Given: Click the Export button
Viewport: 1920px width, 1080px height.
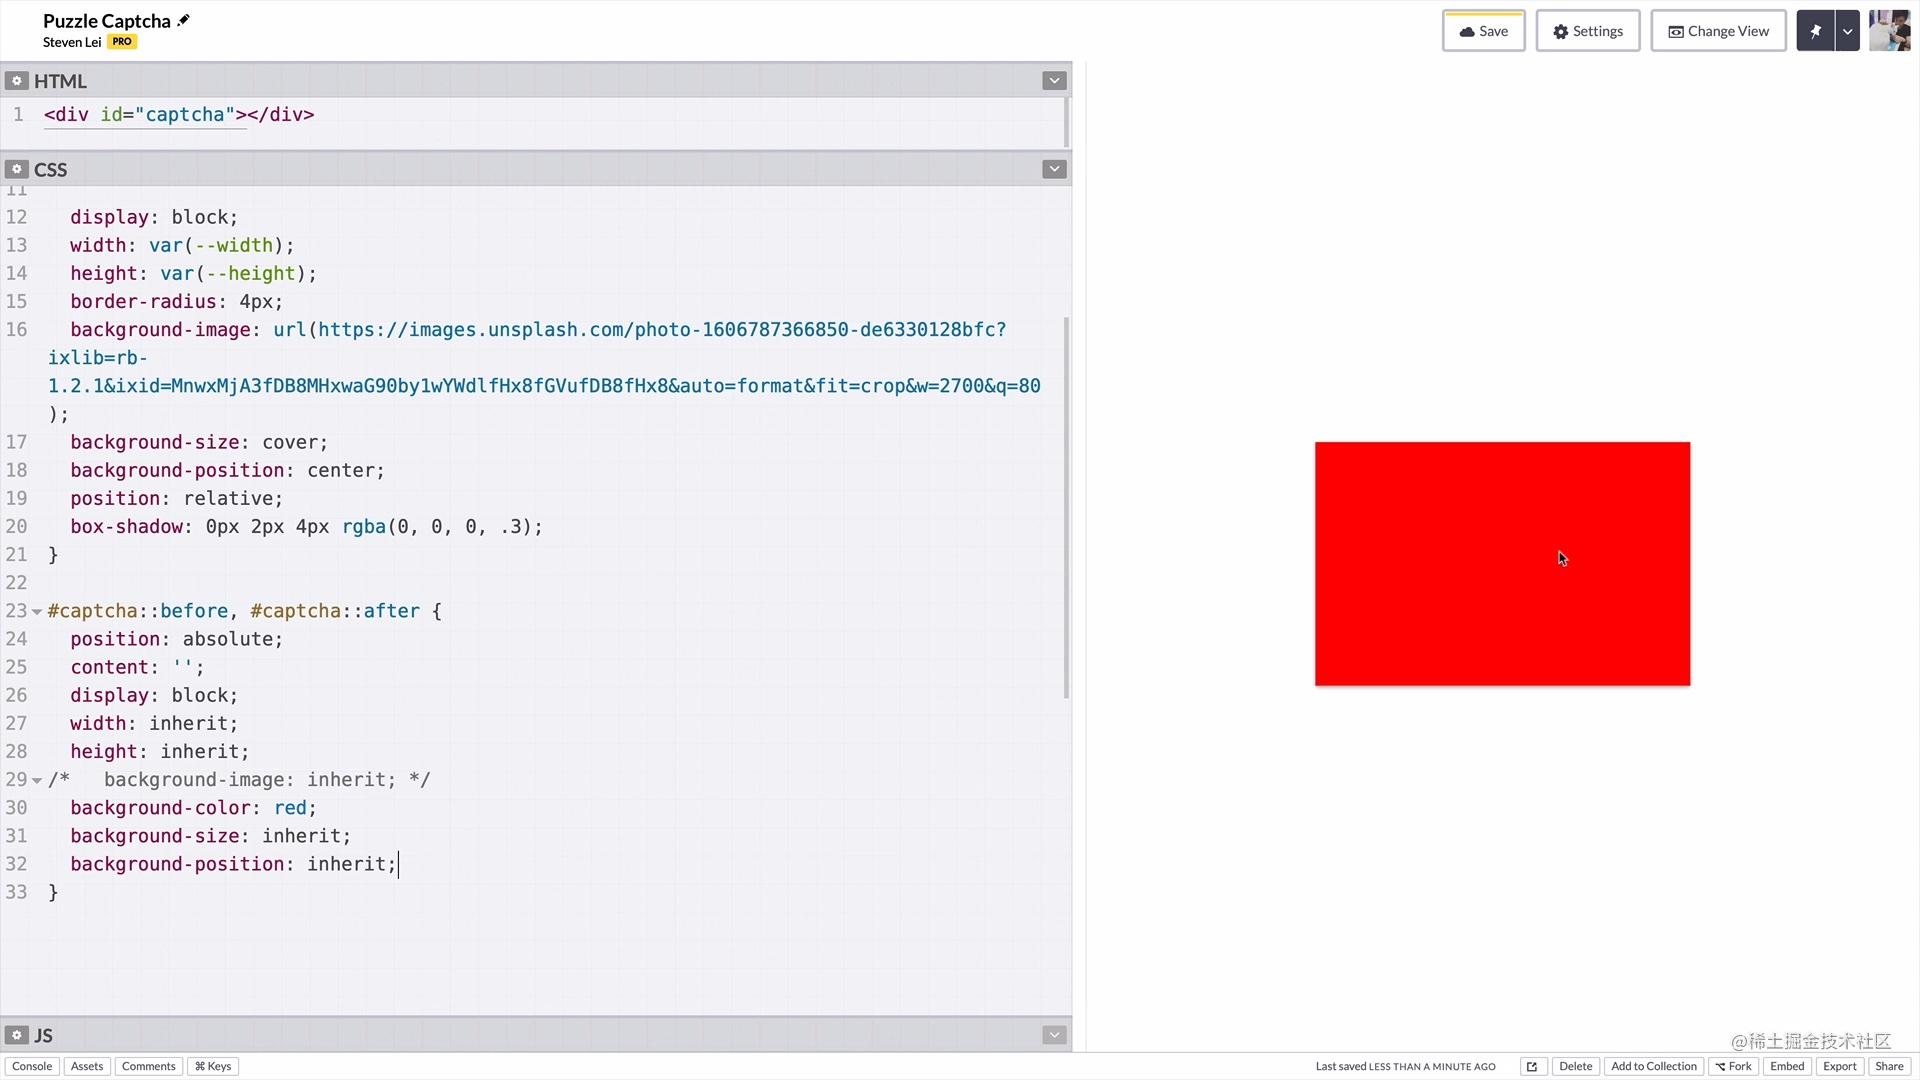Looking at the screenshot, I should tap(1840, 1065).
